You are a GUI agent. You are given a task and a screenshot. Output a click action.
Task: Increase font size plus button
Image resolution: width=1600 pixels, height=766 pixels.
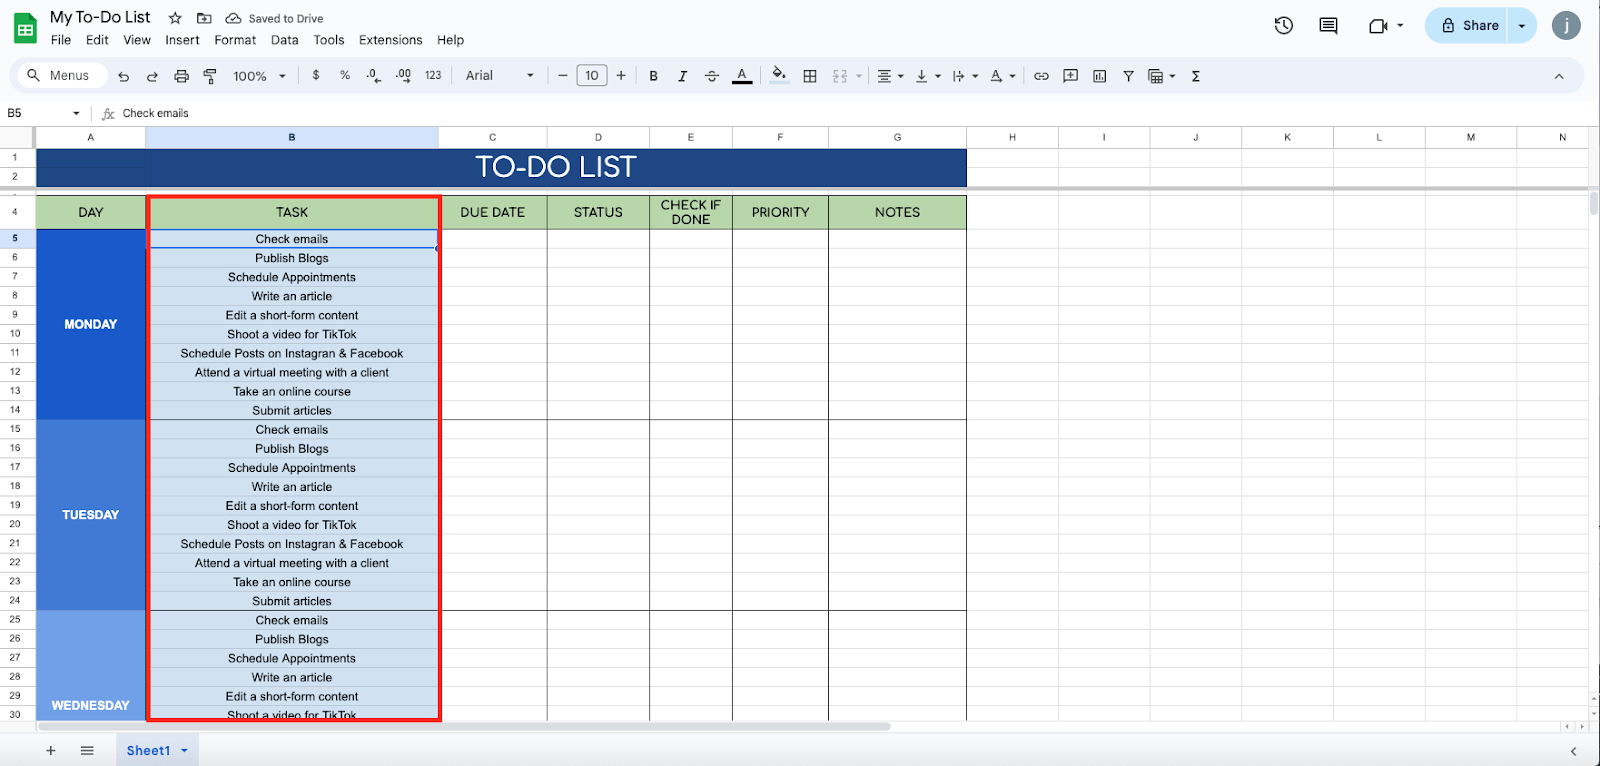click(x=621, y=76)
